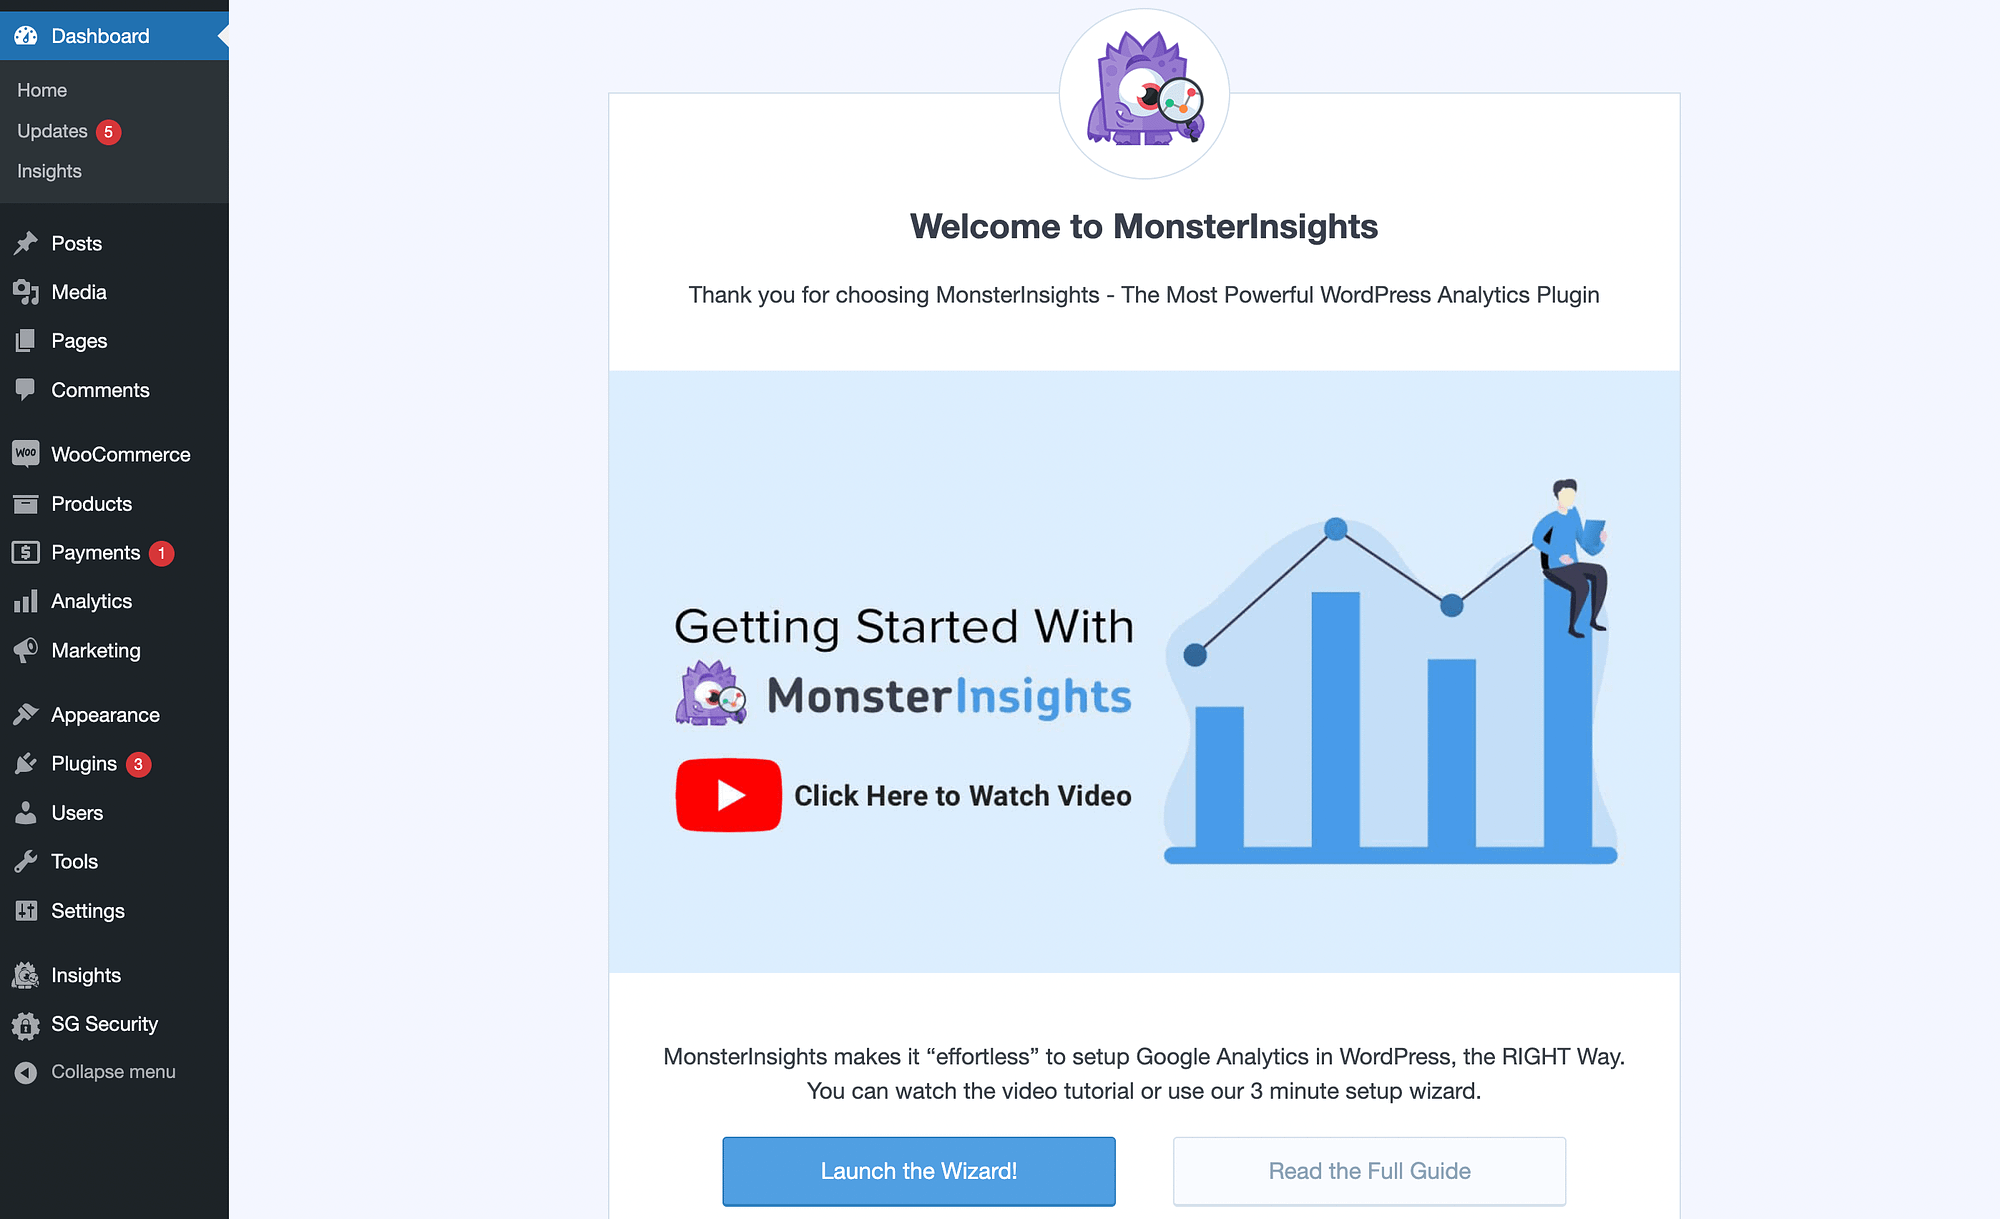Click Launch the Wizard button
This screenshot has width=2000, height=1219.
pos(920,1169)
